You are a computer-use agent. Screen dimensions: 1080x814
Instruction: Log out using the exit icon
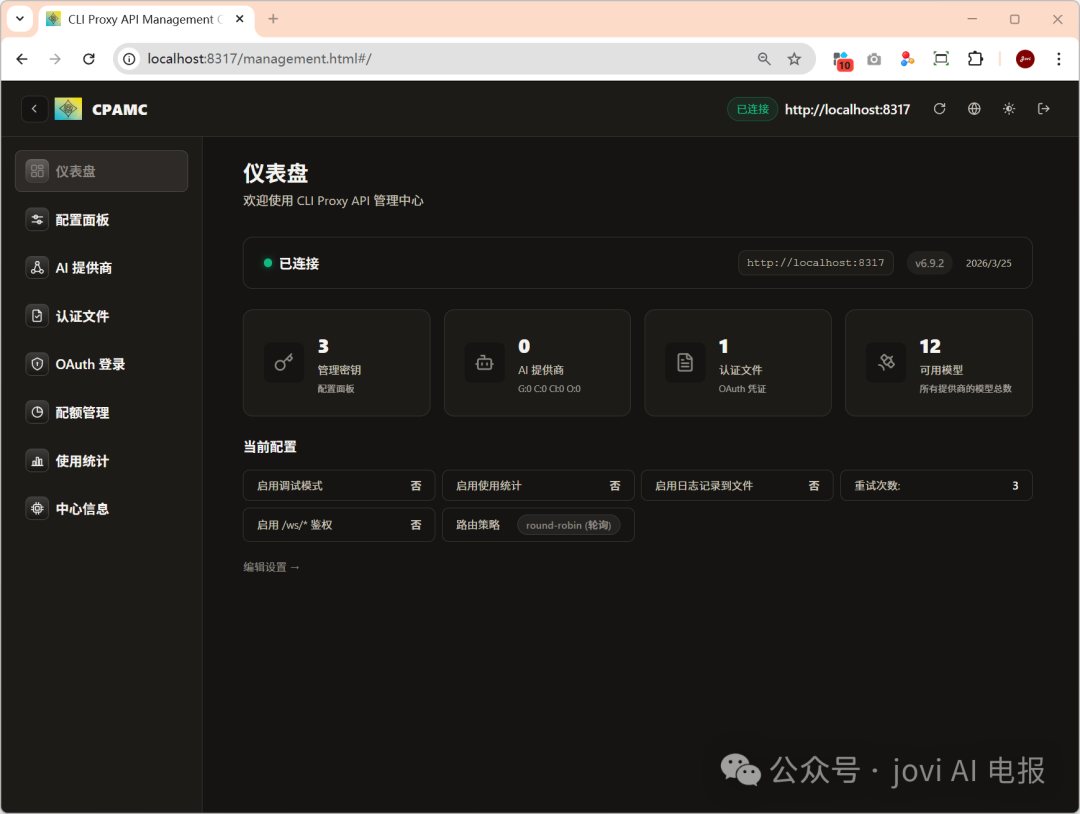click(1043, 109)
